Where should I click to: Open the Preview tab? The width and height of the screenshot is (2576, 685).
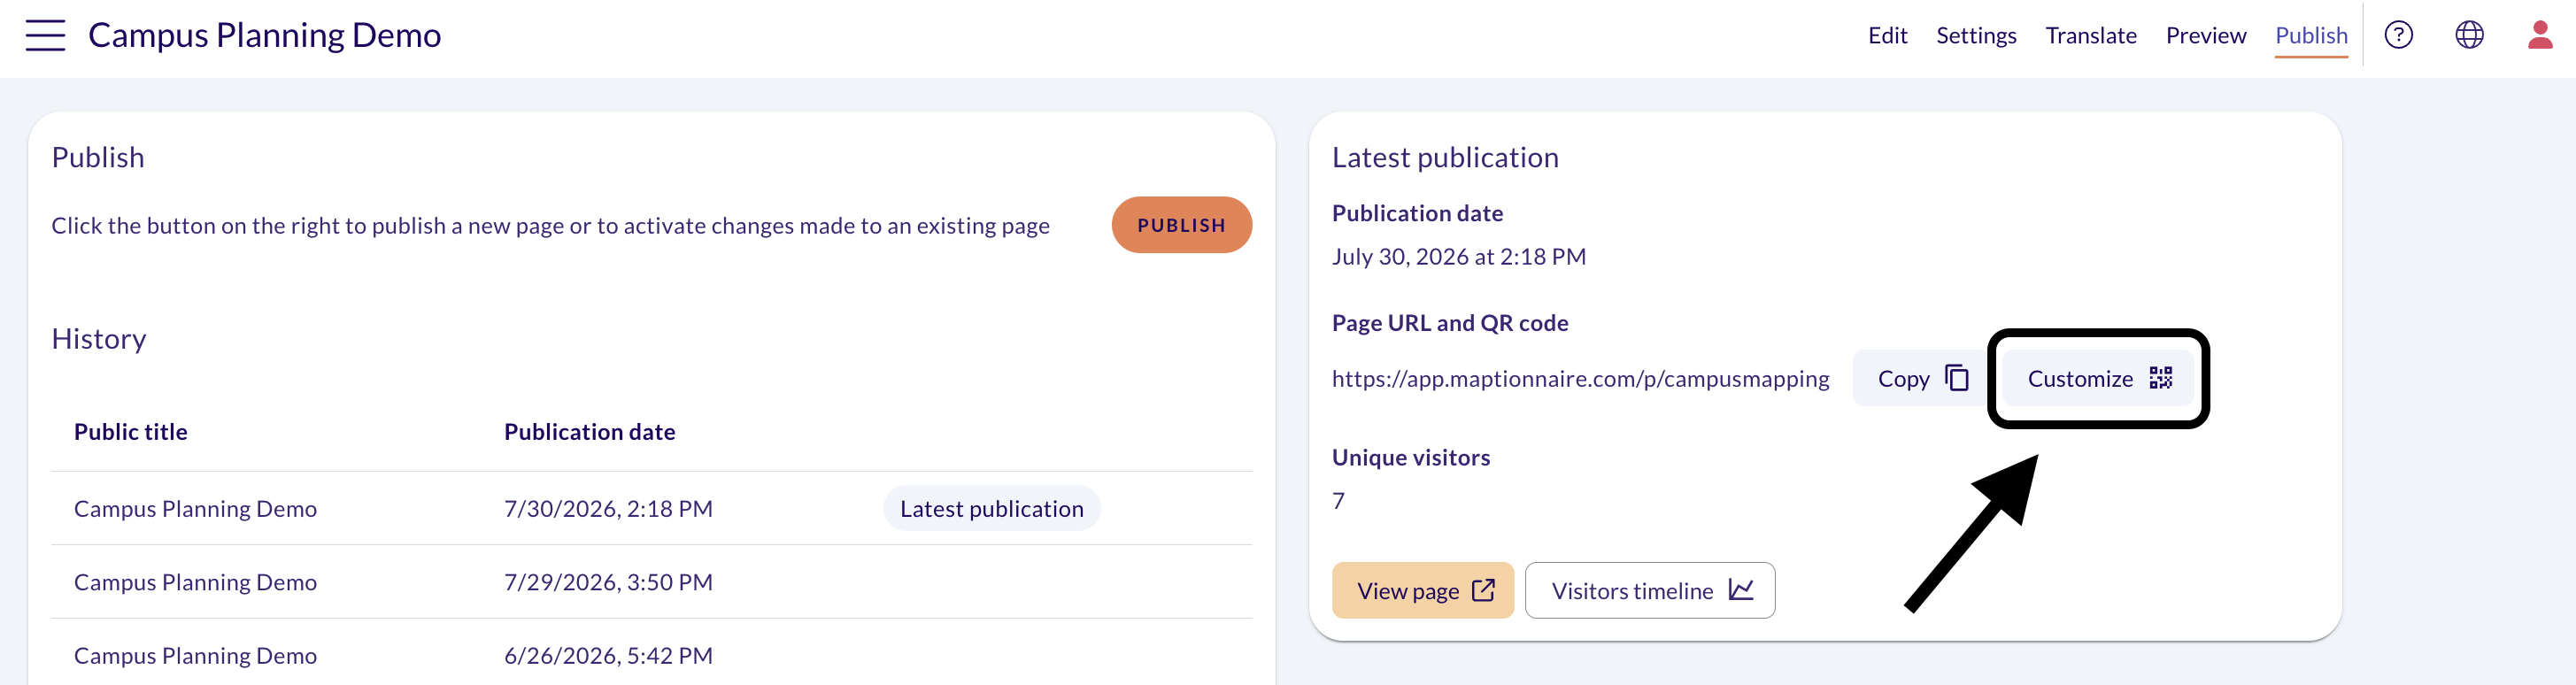click(2206, 36)
